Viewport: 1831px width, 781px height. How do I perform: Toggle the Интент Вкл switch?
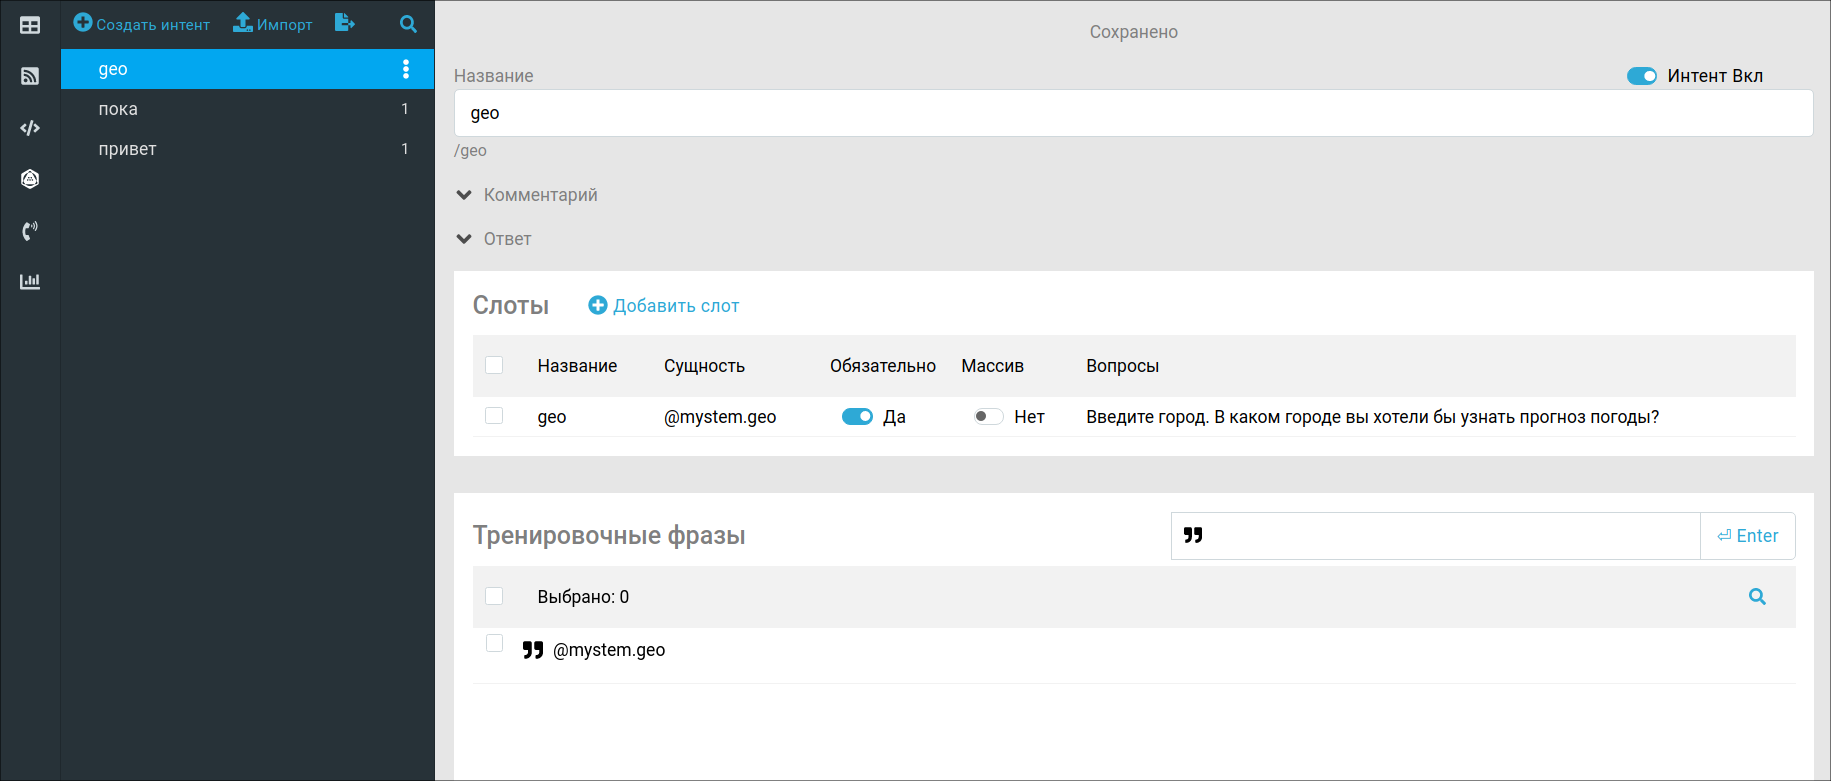[x=1641, y=76]
